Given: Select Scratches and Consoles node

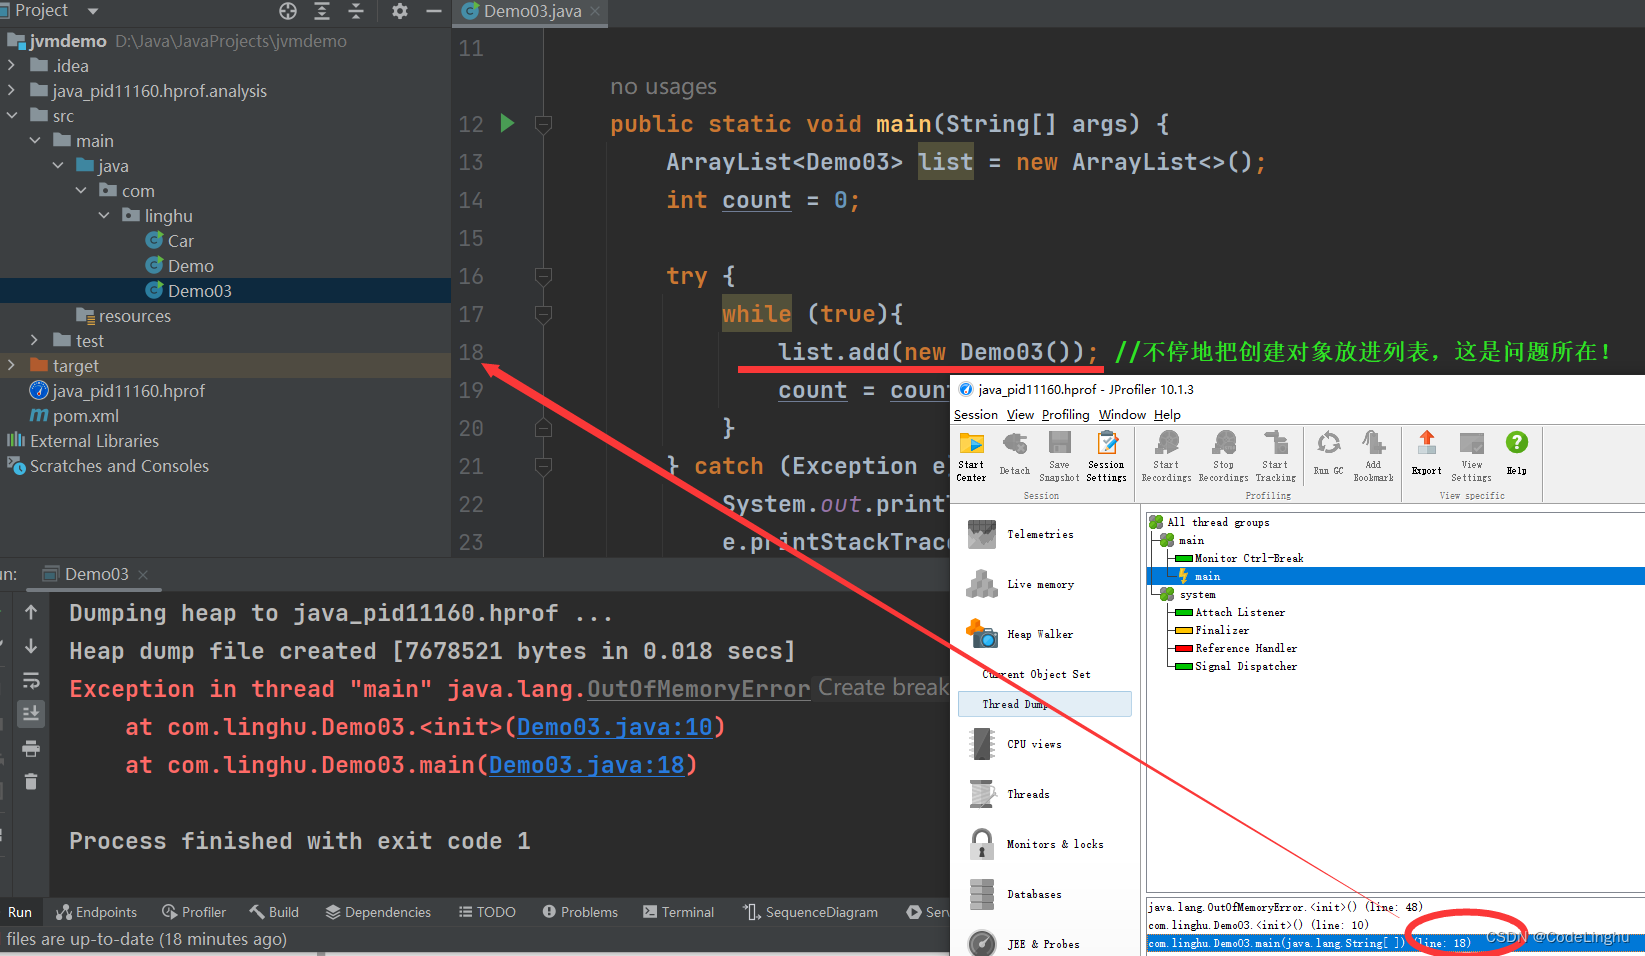Looking at the screenshot, I should (x=108, y=465).
